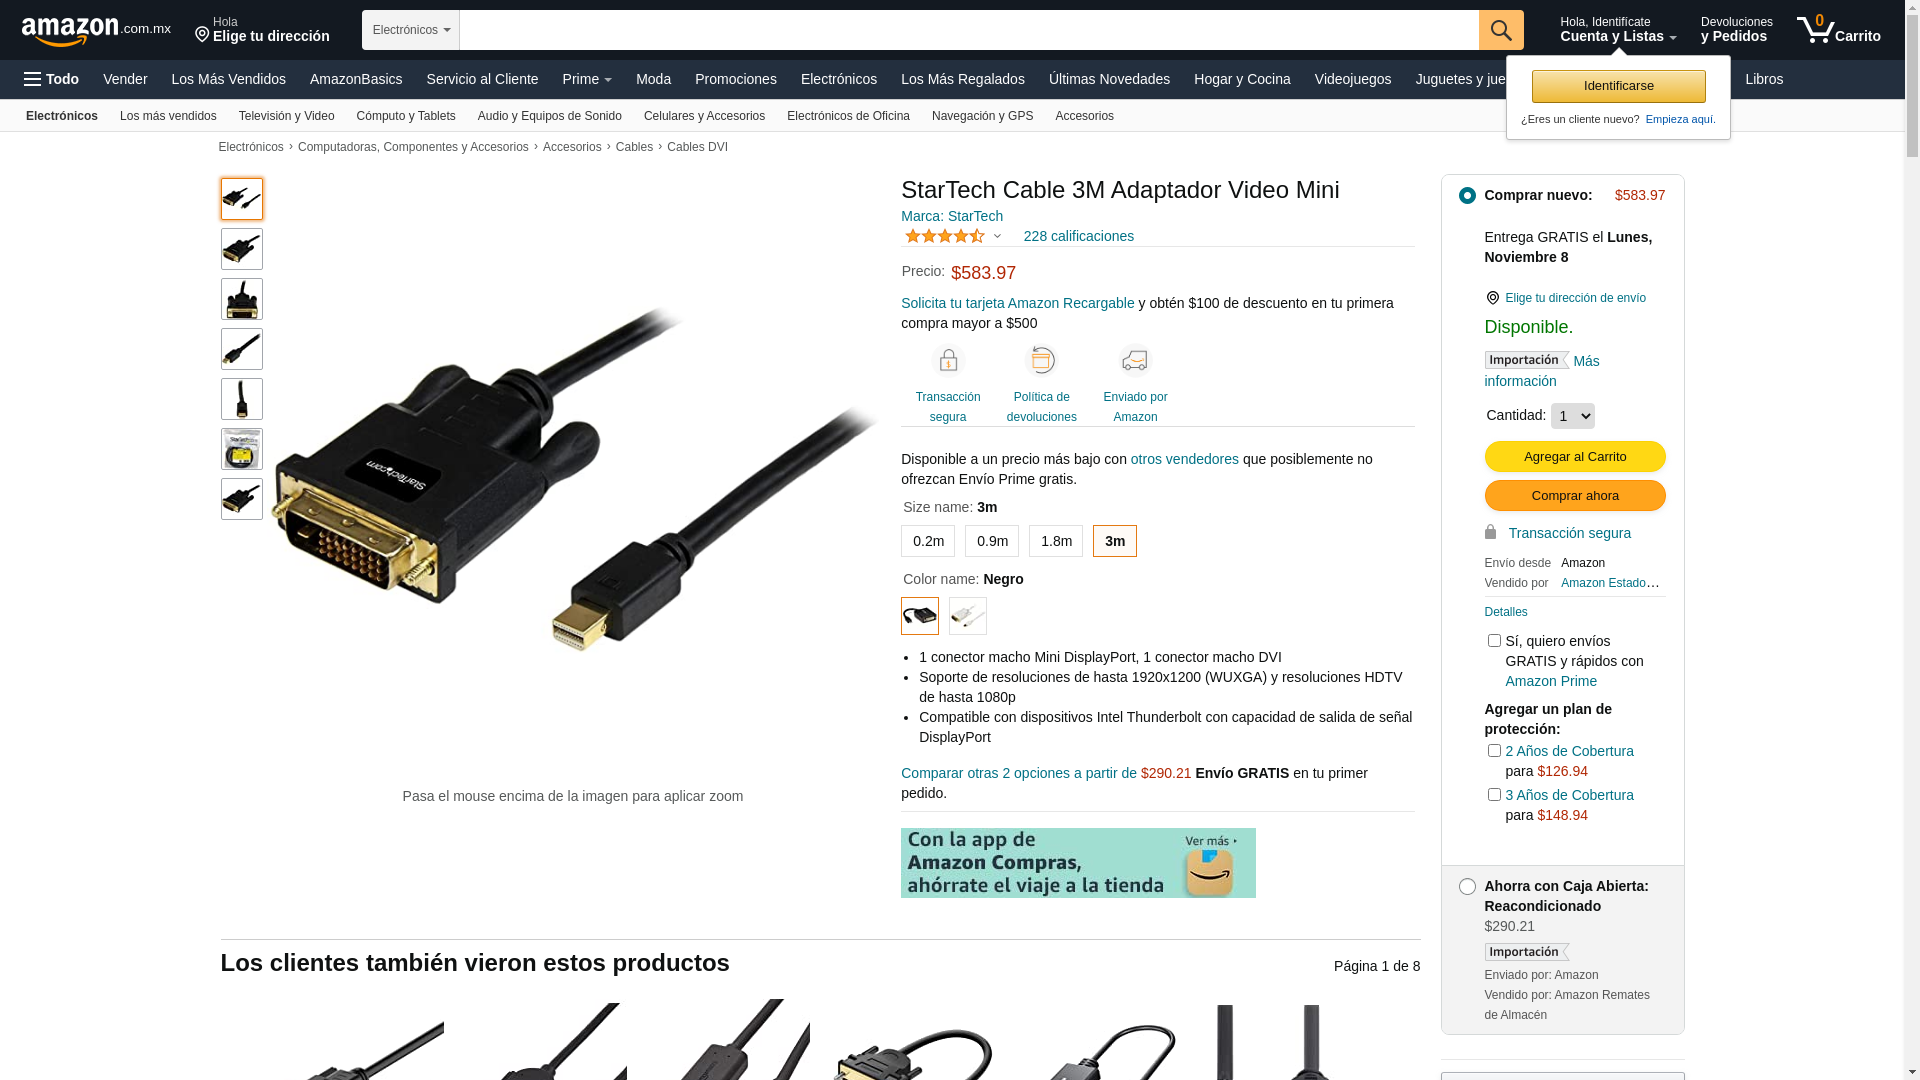Click the location pin for Elige tu dirección
The height and width of the screenshot is (1080, 1920).
[202, 35]
